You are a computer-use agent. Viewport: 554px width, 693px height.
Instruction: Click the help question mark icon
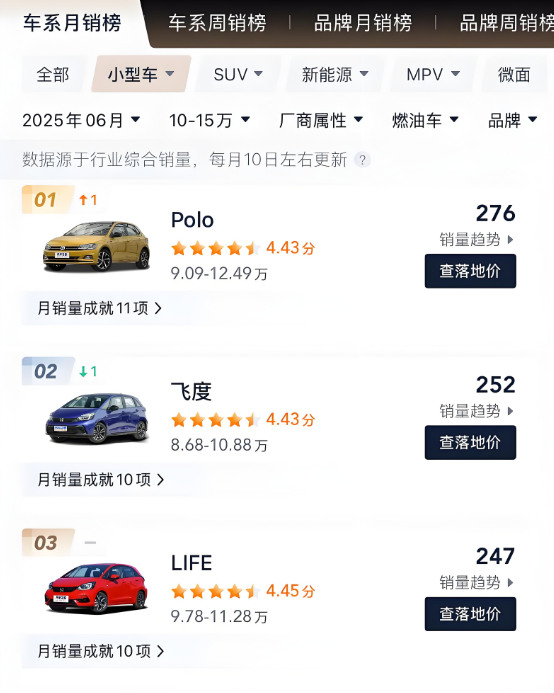362,160
